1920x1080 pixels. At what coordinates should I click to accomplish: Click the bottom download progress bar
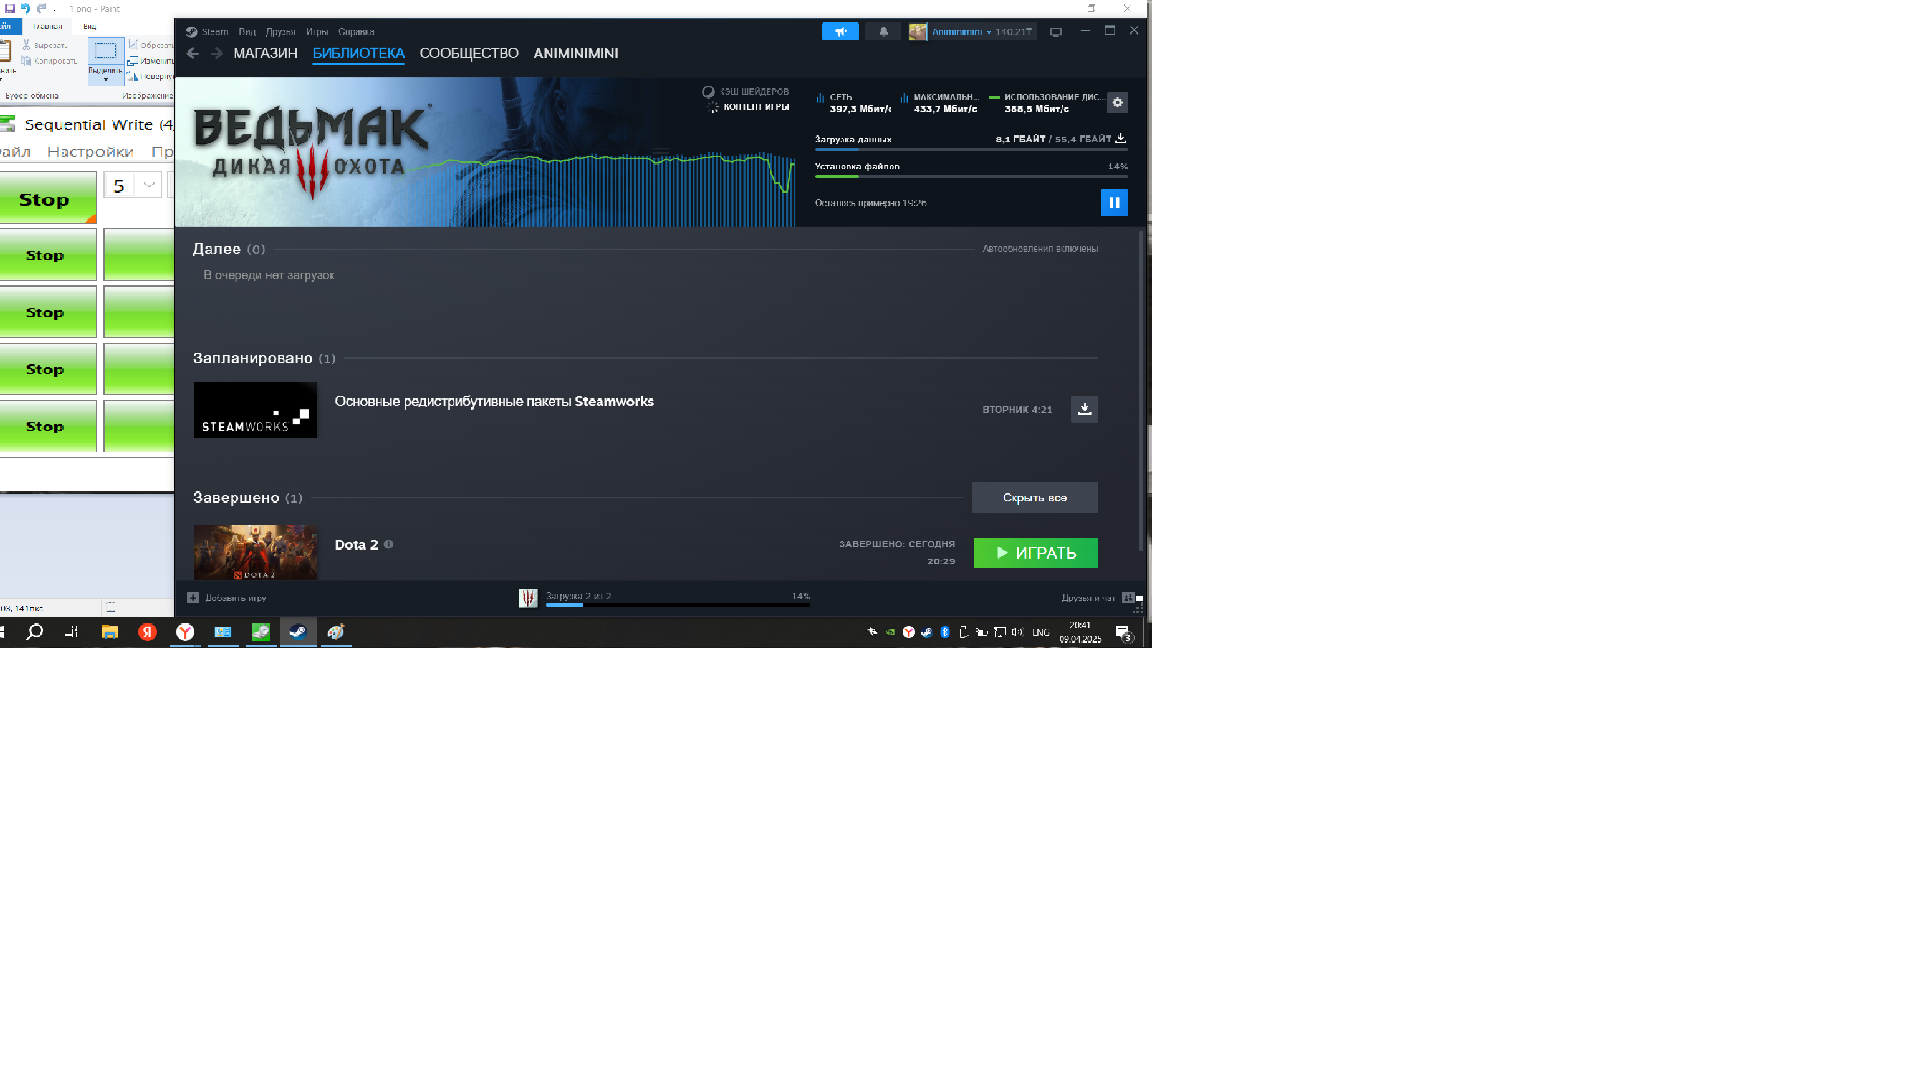pyautogui.click(x=677, y=604)
